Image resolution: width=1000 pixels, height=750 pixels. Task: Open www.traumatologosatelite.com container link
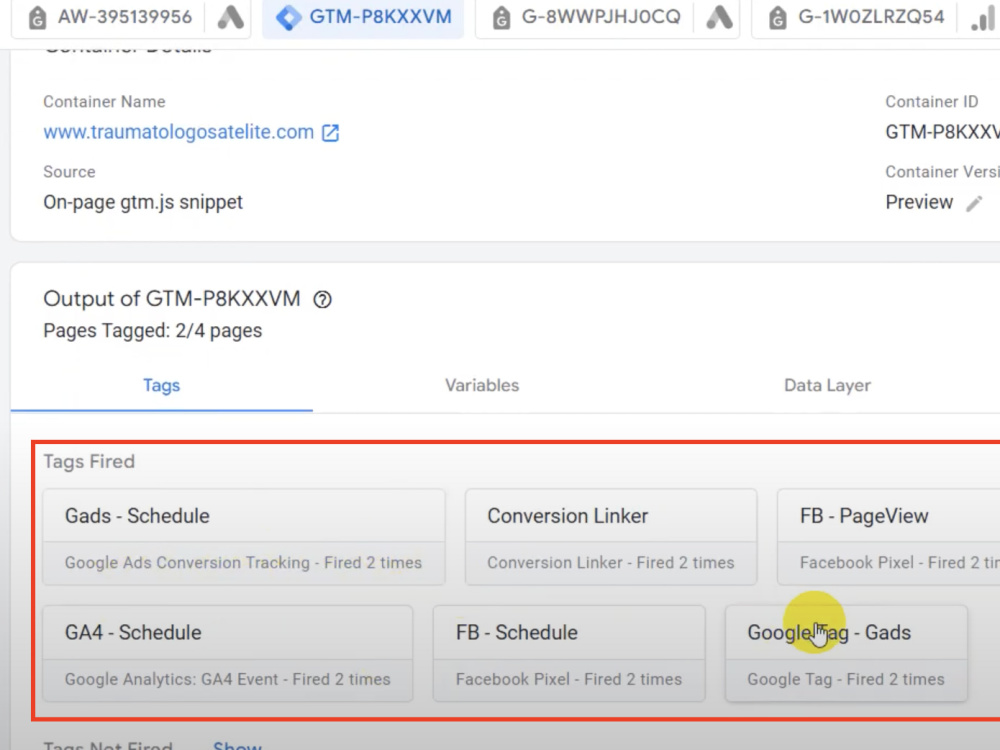(x=179, y=132)
